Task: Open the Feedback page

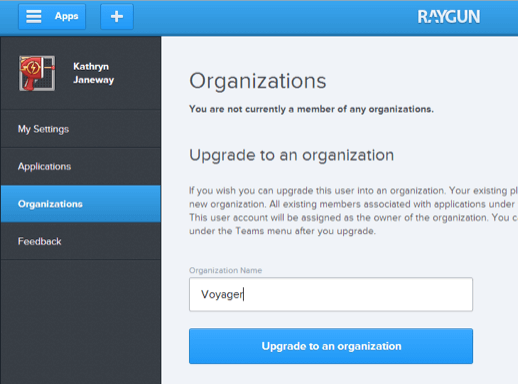Action: (81, 241)
